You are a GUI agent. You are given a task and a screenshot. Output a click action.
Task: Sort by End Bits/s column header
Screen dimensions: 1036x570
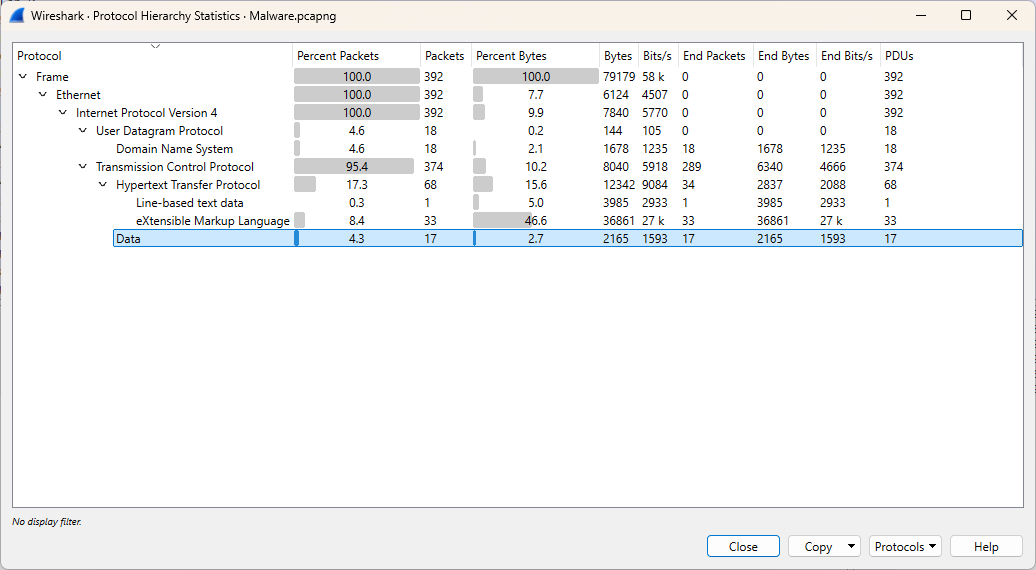(847, 56)
